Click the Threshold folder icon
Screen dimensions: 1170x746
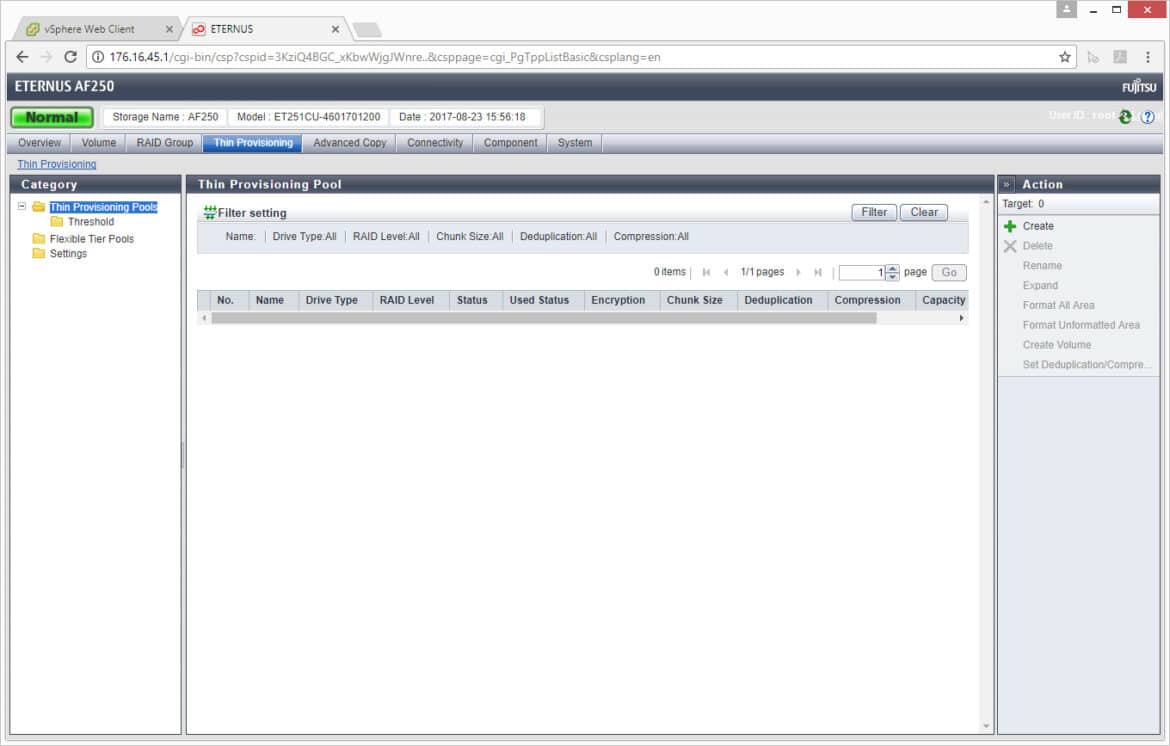57,222
